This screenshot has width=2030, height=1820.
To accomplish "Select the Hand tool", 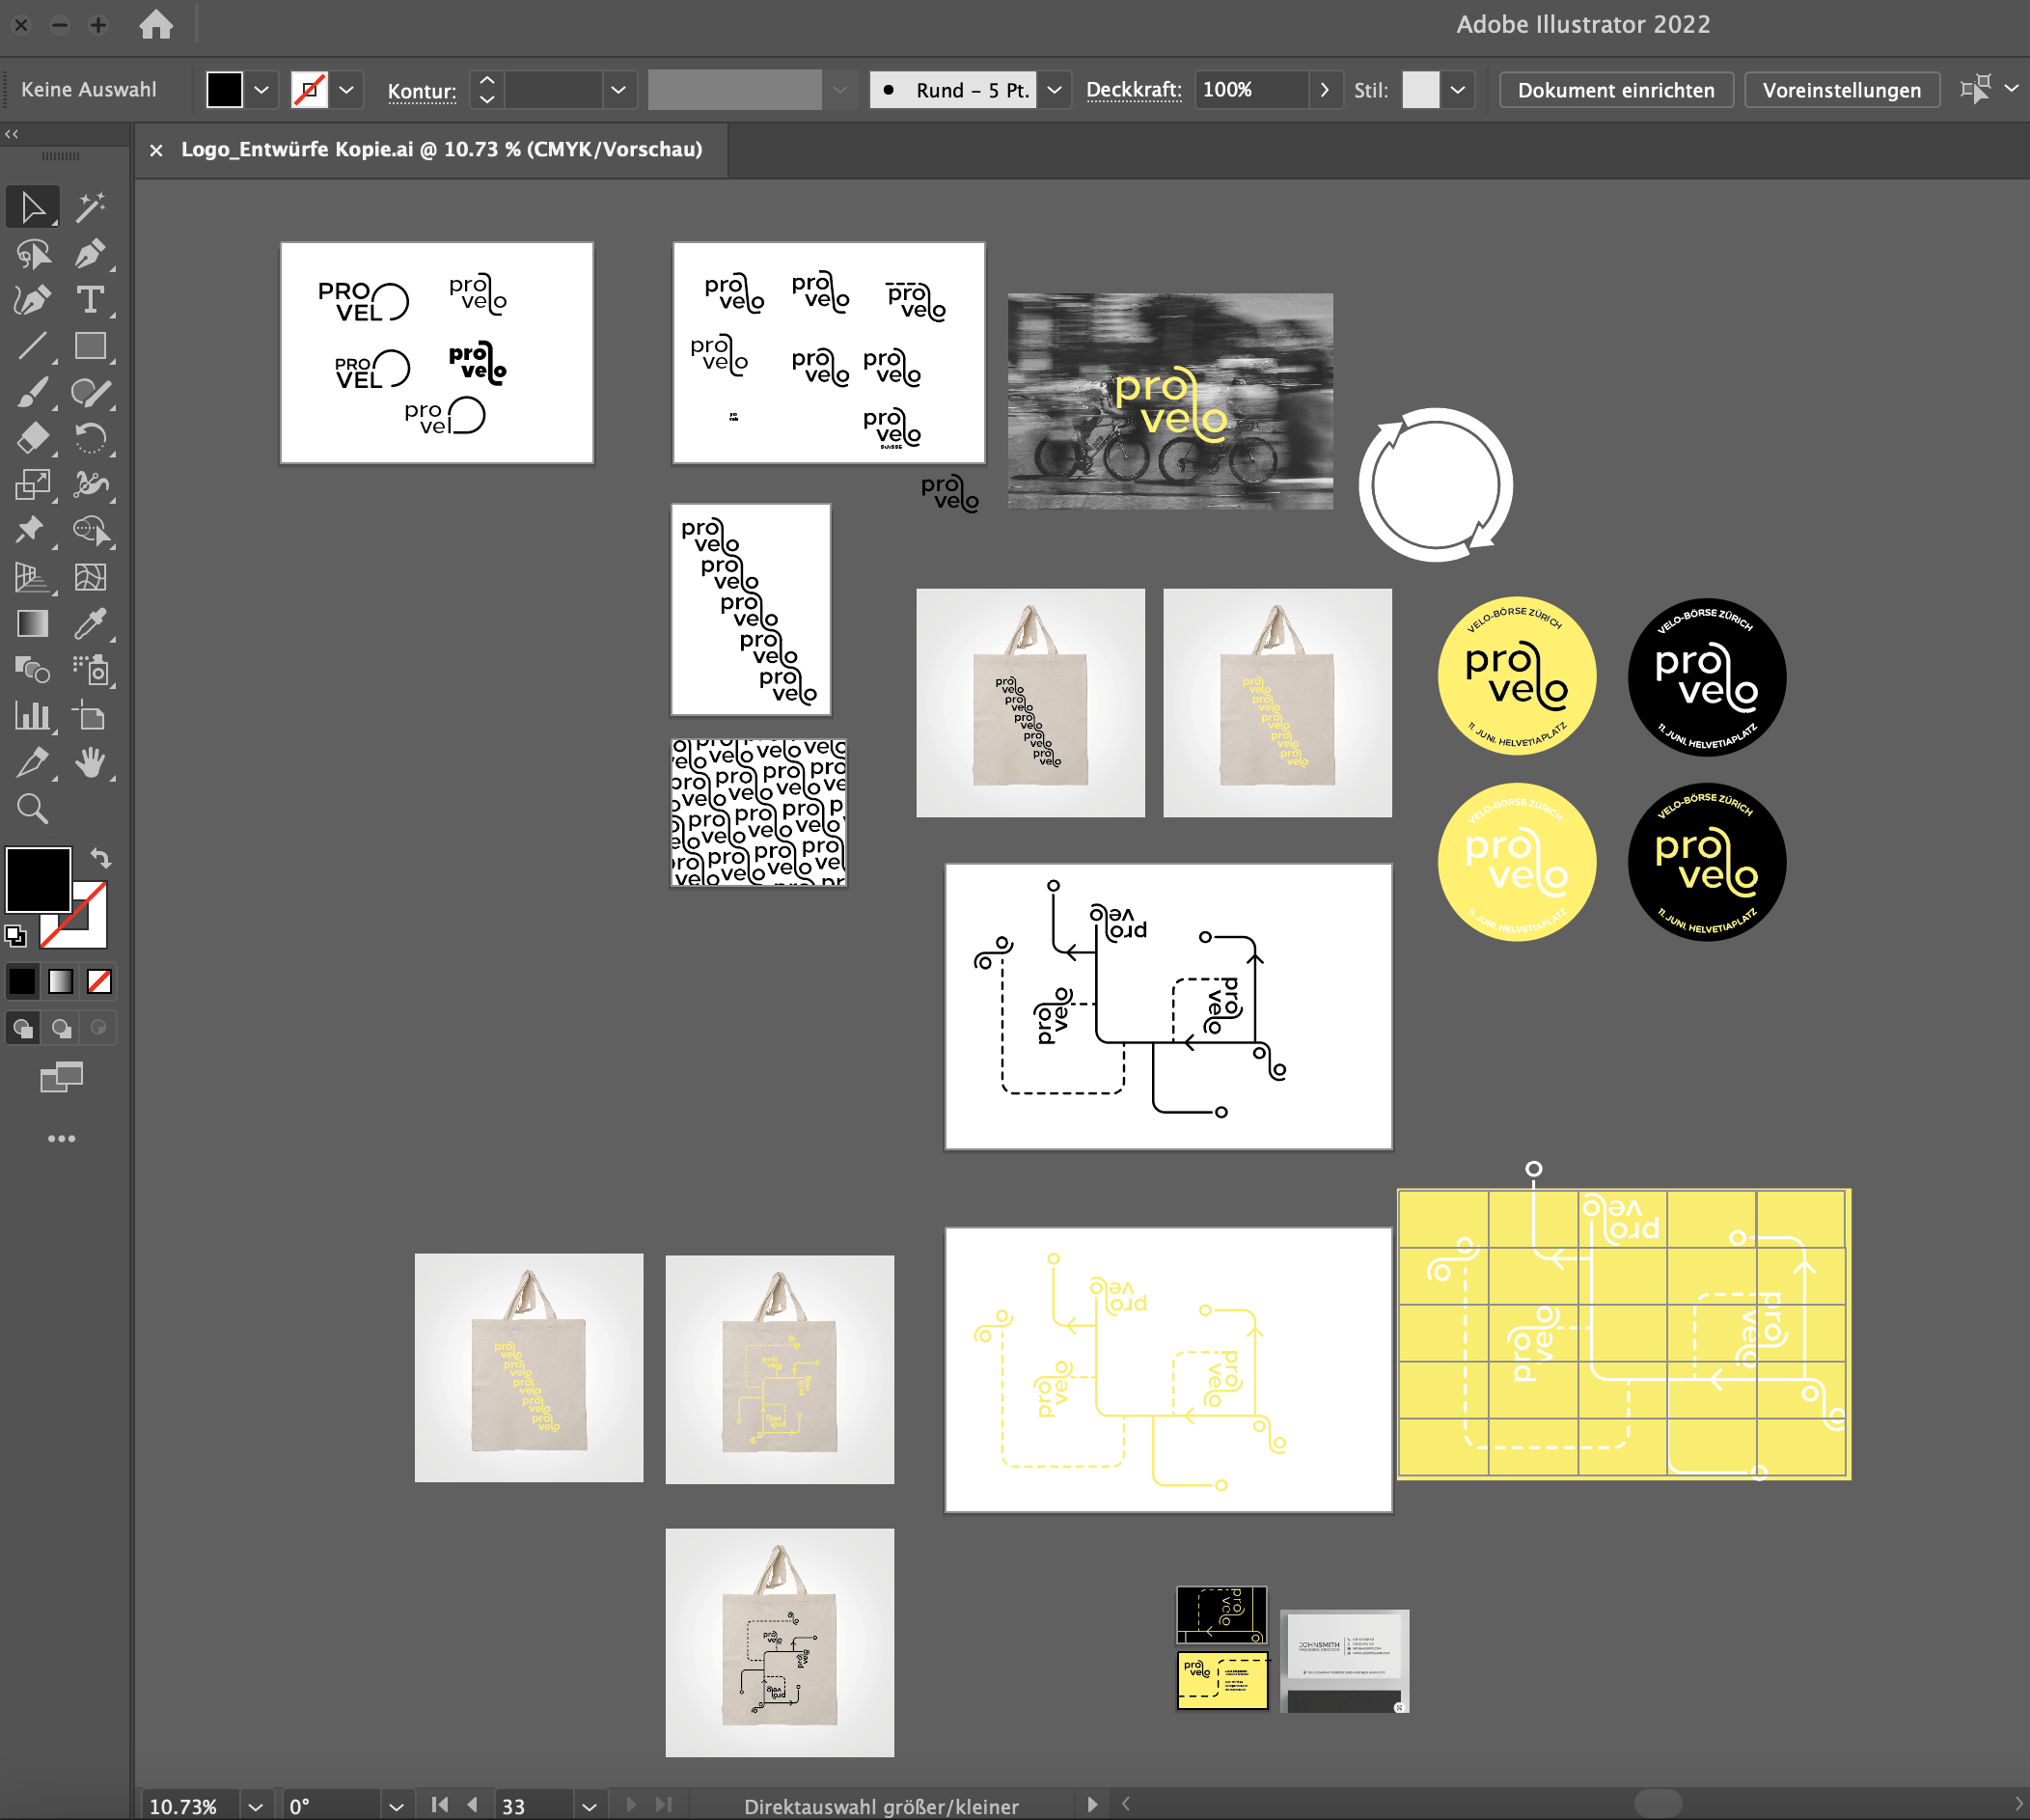I will point(90,762).
